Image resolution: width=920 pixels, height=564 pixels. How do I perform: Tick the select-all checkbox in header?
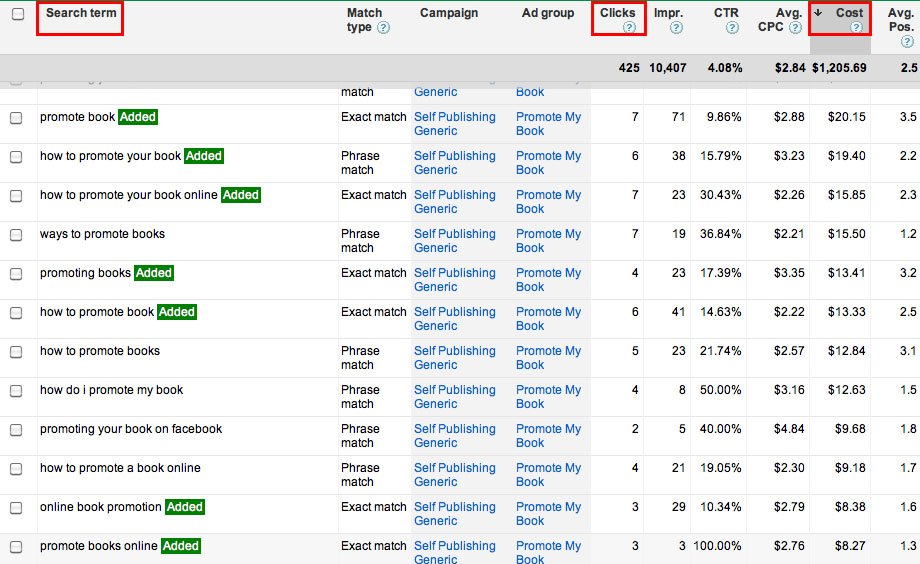(x=18, y=13)
